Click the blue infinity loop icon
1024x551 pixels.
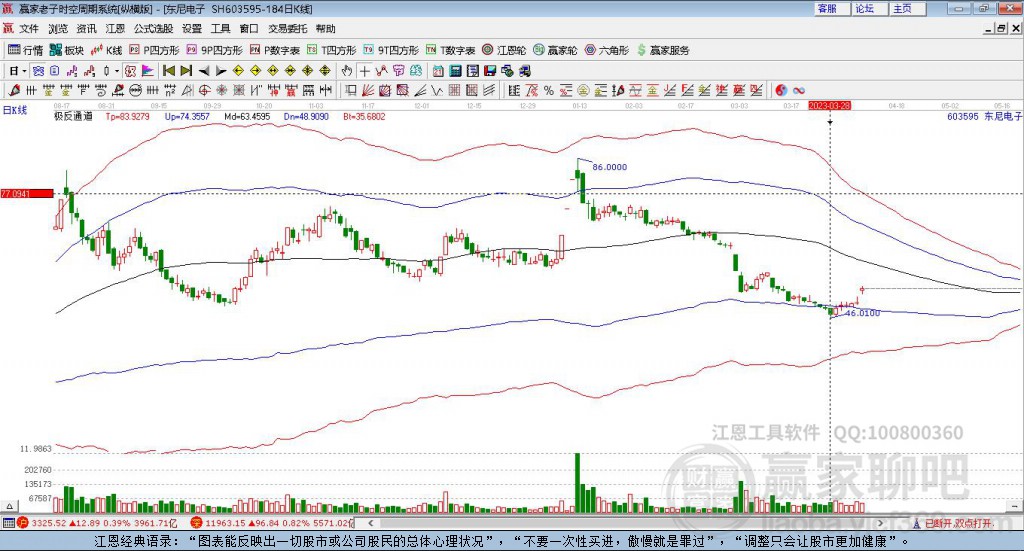[x=799, y=91]
